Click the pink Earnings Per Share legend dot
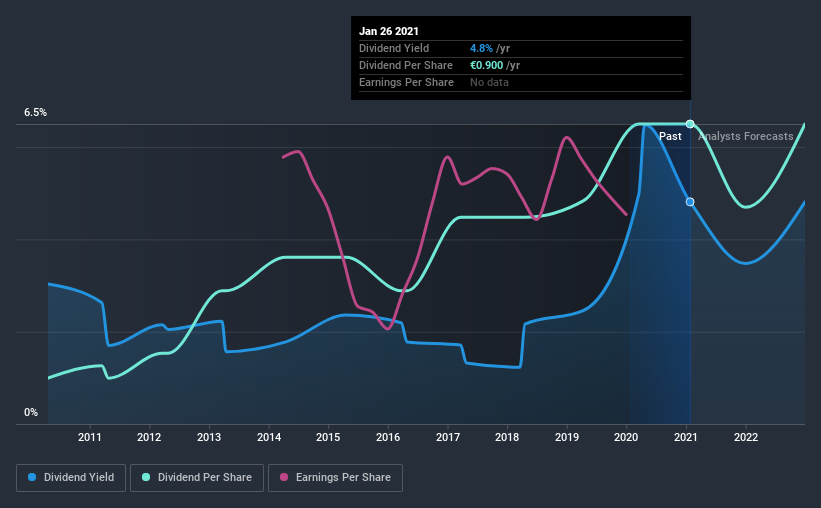 coord(284,477)
